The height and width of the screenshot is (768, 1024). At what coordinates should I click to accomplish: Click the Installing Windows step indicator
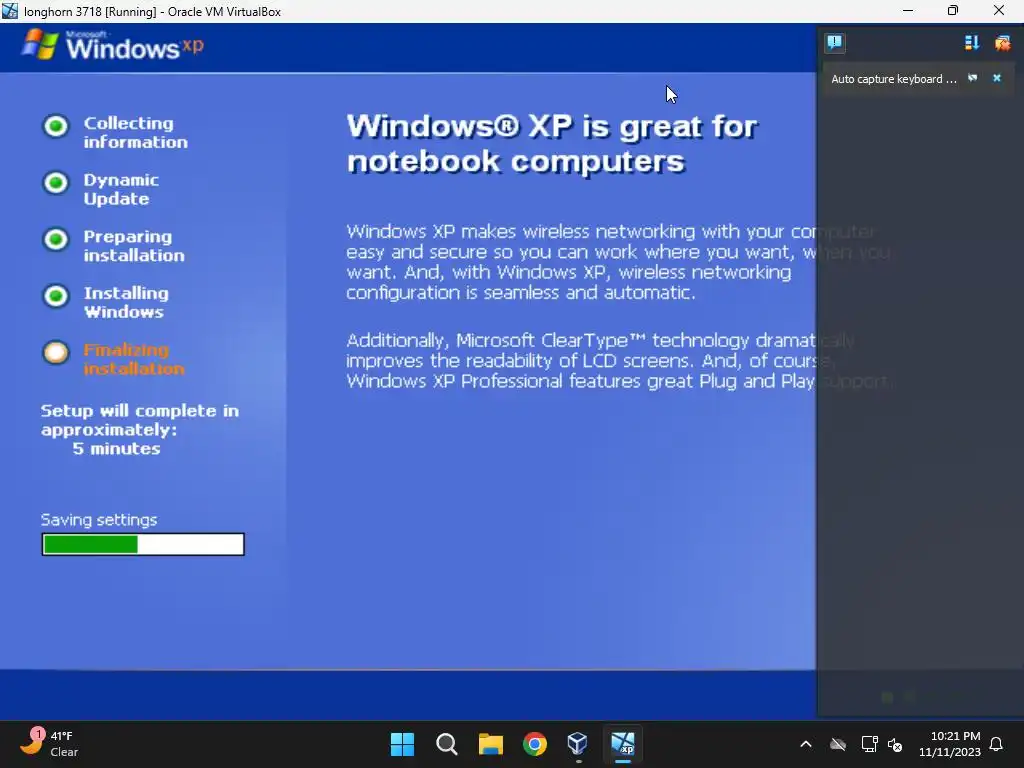[x=56, y=296]
